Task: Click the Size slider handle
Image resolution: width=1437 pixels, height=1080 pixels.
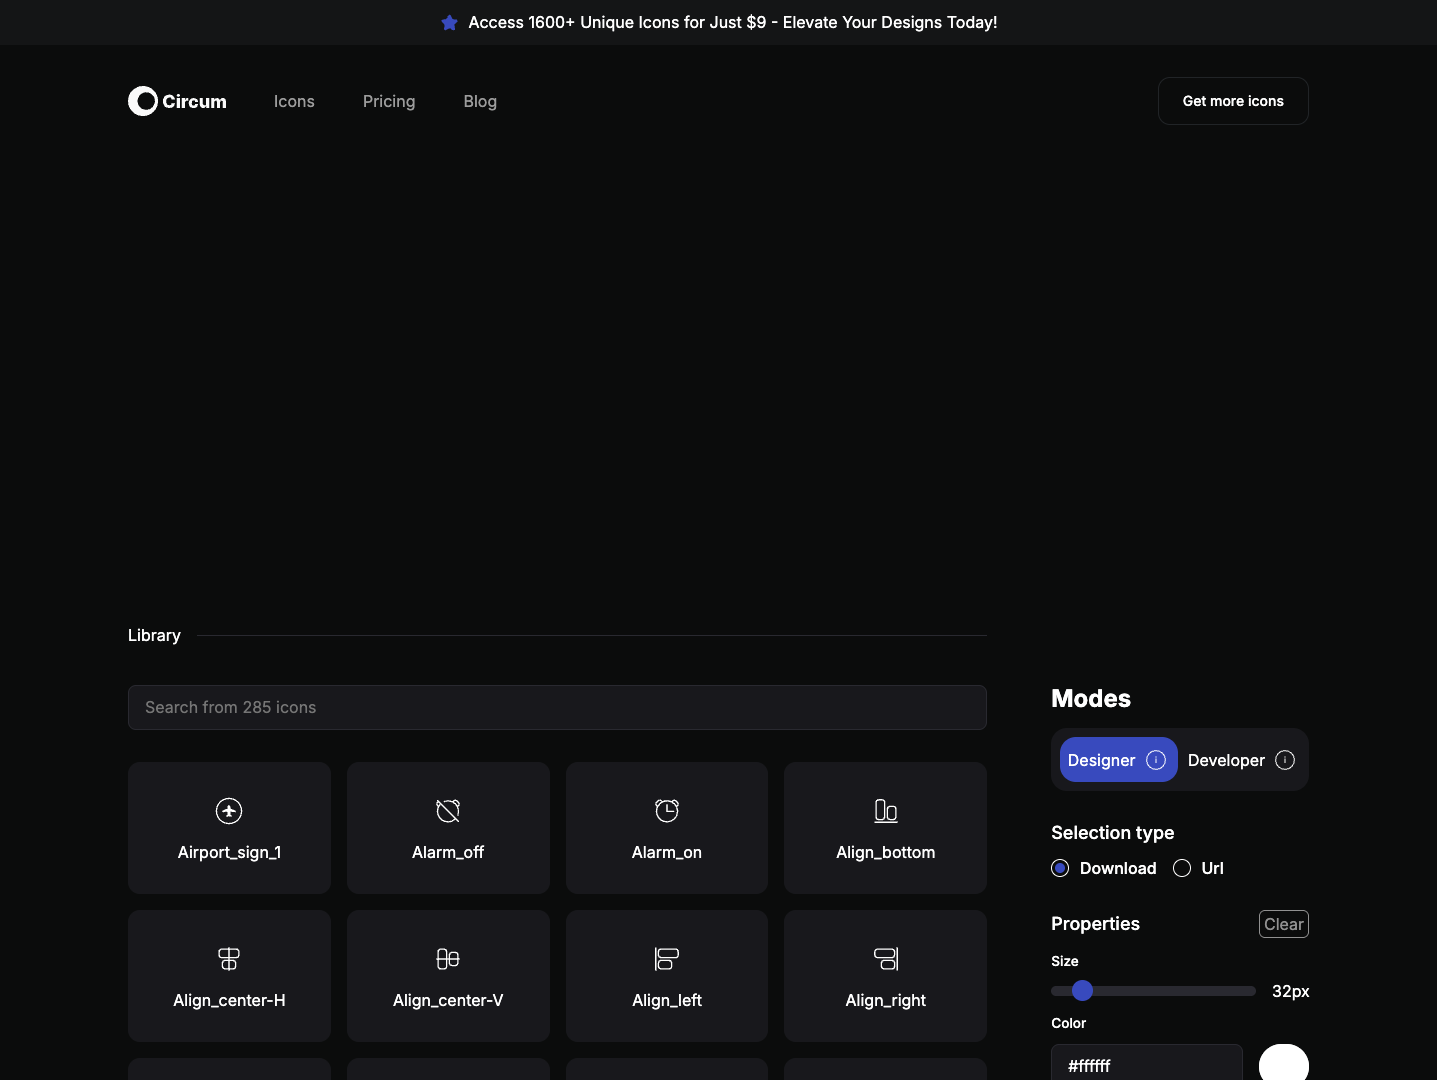Action: (x=1082, y=991)
